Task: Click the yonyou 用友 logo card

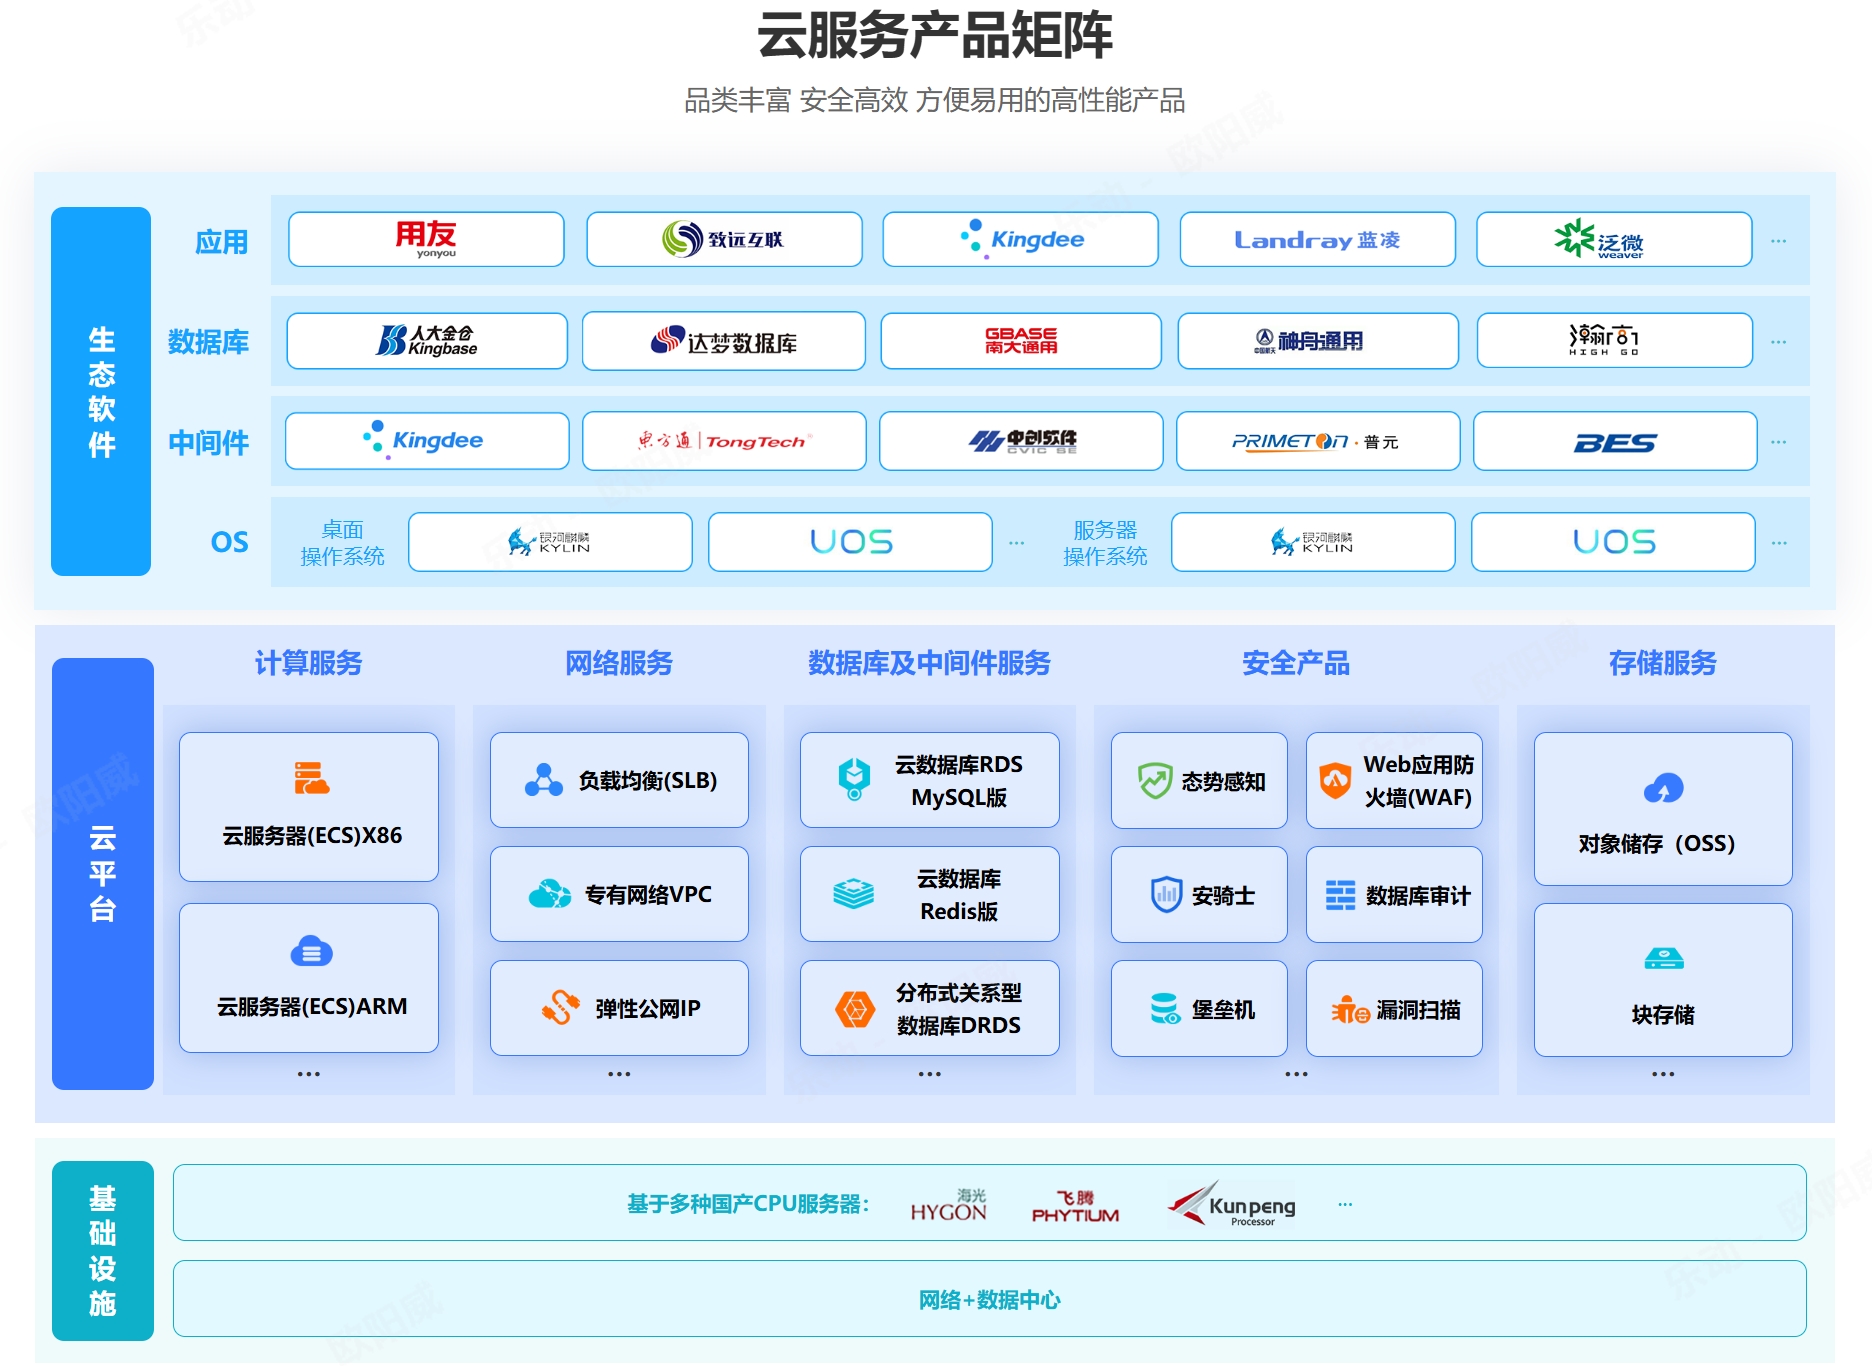Action: tap(426, 239)
